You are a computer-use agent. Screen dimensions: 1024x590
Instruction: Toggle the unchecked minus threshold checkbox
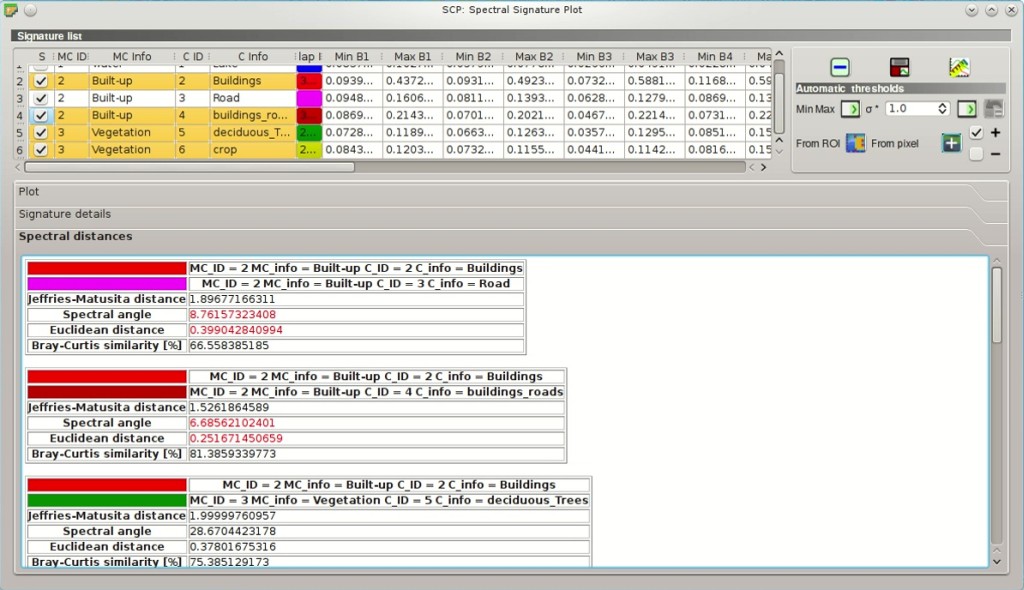[x=976, y=154]
